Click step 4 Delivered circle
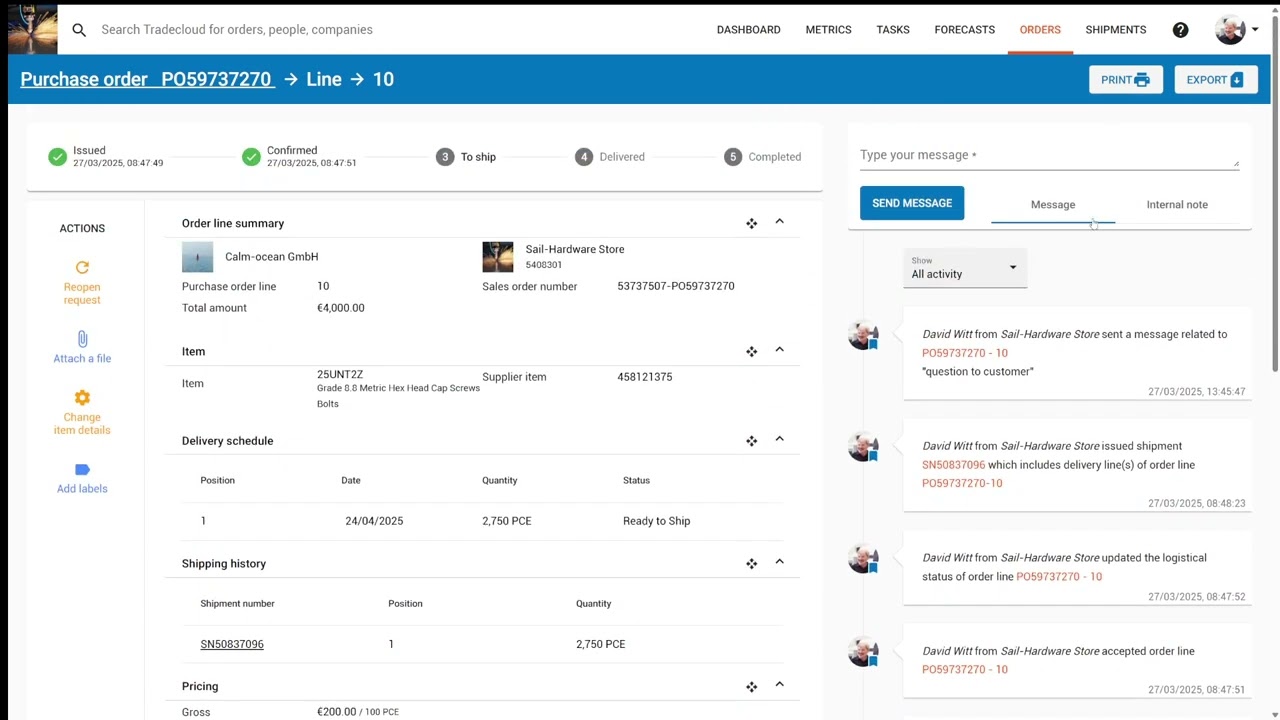1280x720 pixels. (x=584, y=157)
